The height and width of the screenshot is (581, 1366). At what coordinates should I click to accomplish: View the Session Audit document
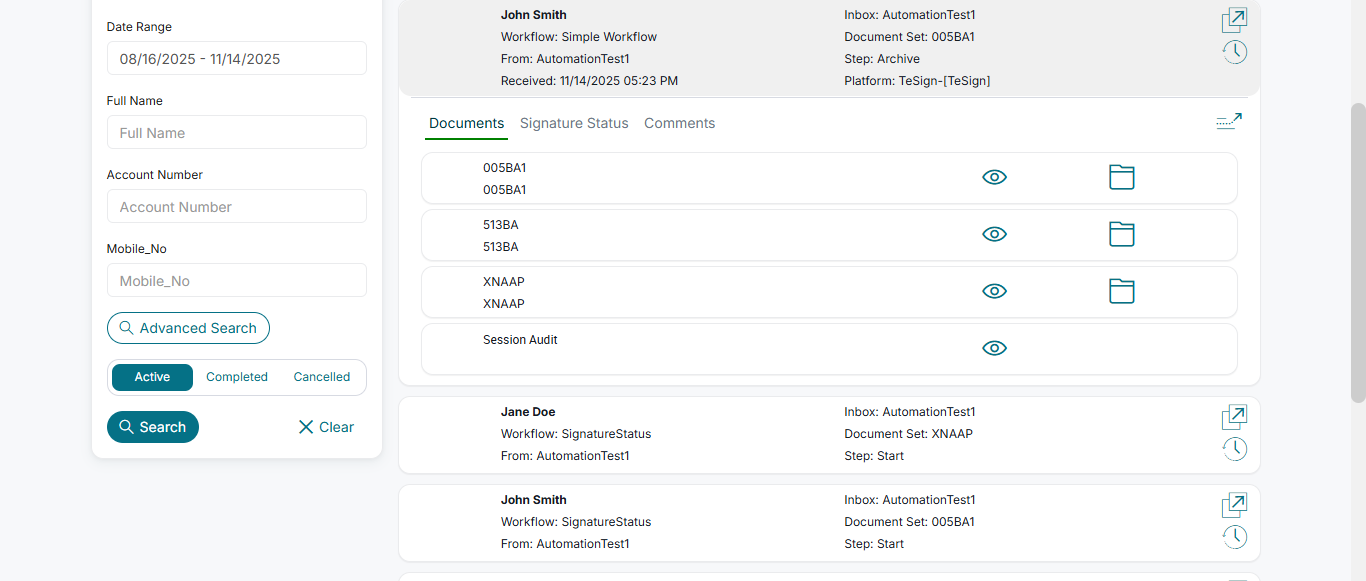tap(994, 349)
